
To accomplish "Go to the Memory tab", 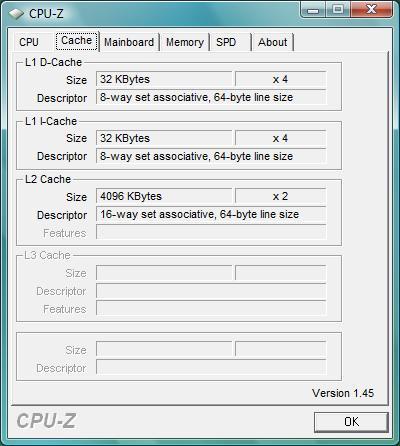I will [x=185, y=42].
